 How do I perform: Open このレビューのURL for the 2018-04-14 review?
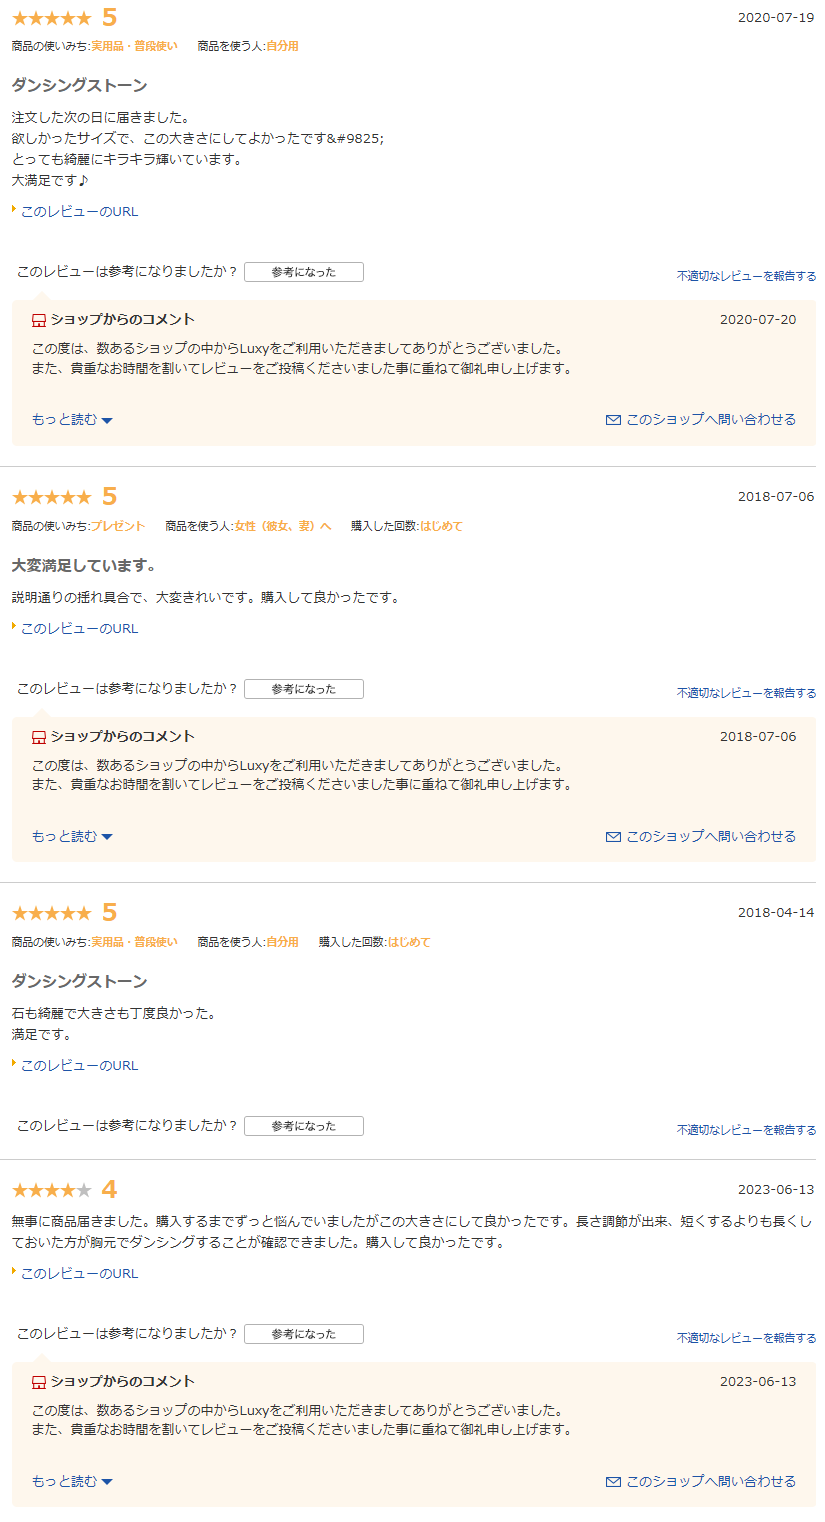coord(79,1066)
